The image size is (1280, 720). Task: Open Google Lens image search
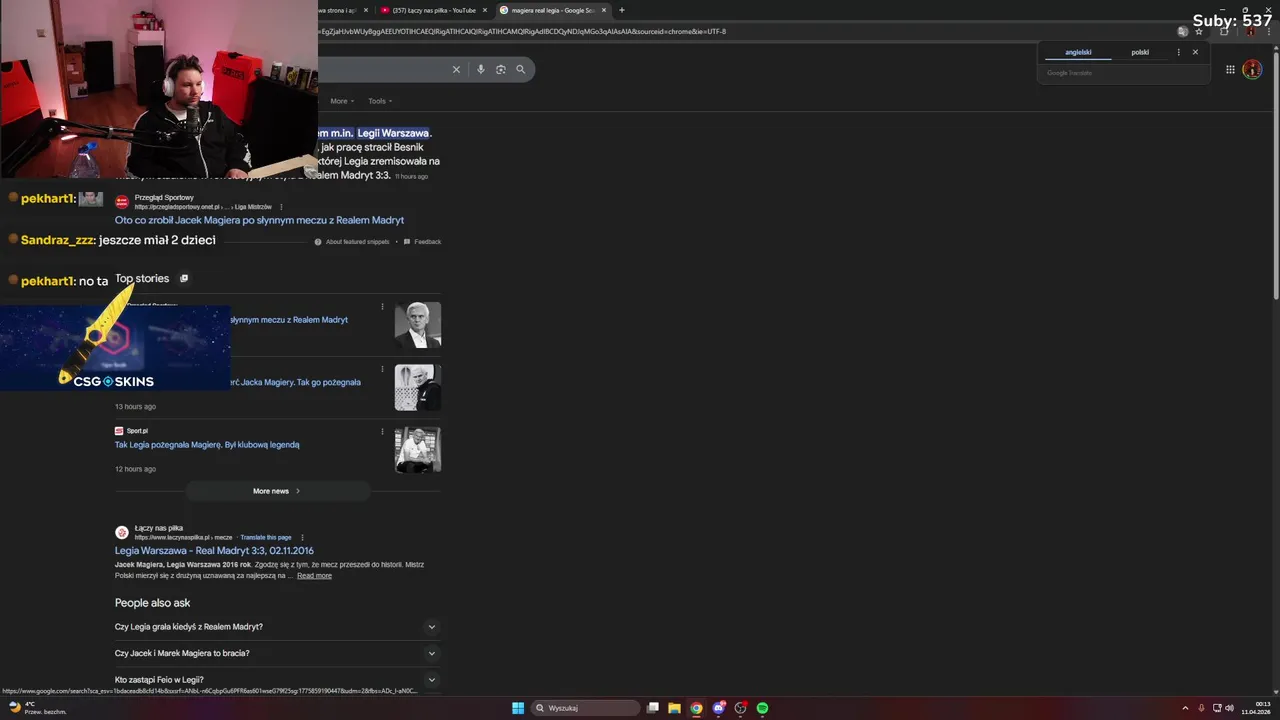501,69
